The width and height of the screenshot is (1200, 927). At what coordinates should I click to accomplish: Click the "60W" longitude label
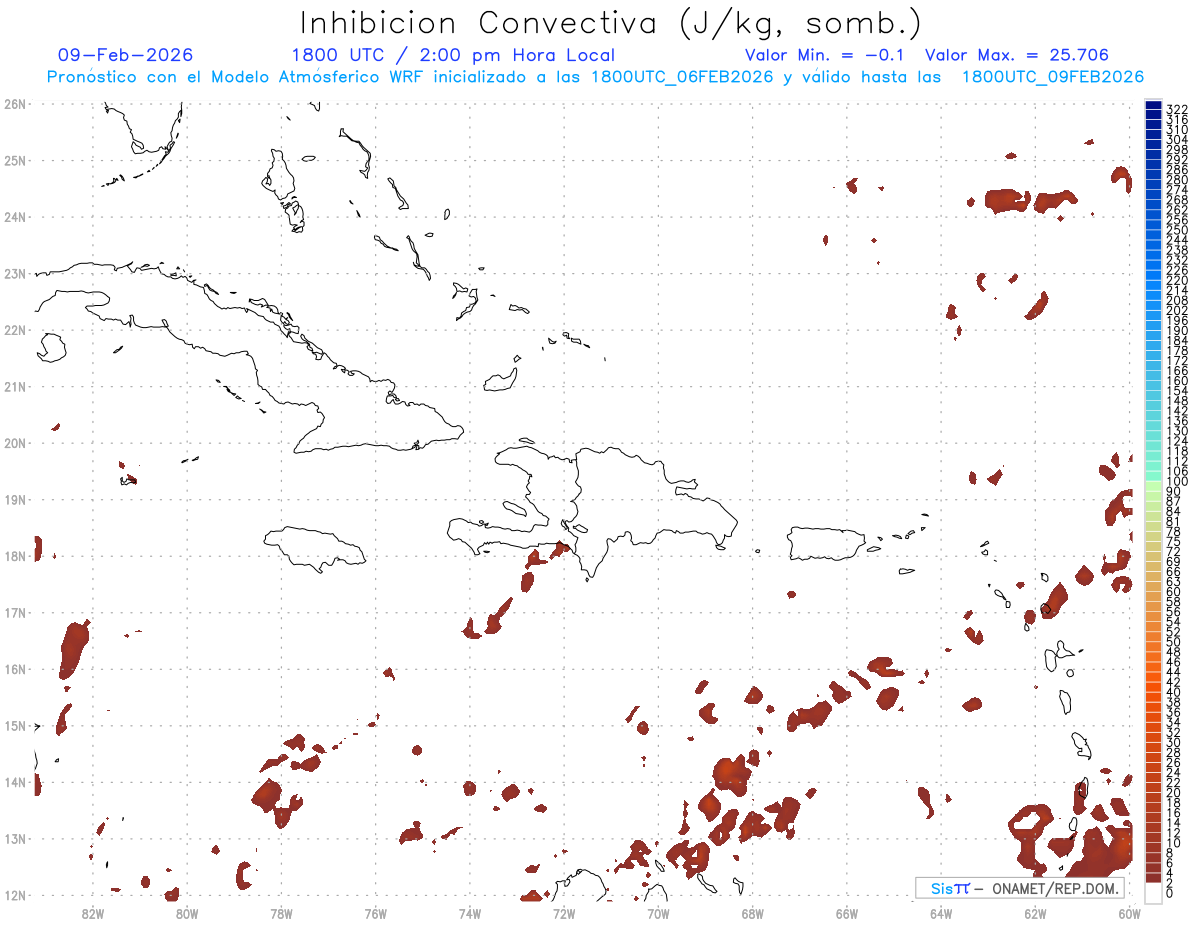1130,913
